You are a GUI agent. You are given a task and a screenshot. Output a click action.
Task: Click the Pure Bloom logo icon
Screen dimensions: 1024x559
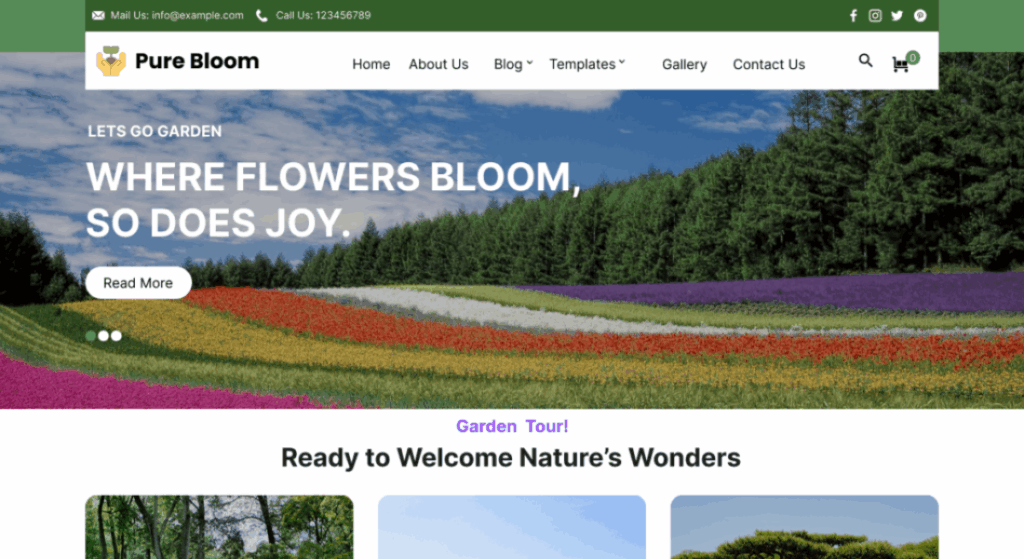(111, 61)
